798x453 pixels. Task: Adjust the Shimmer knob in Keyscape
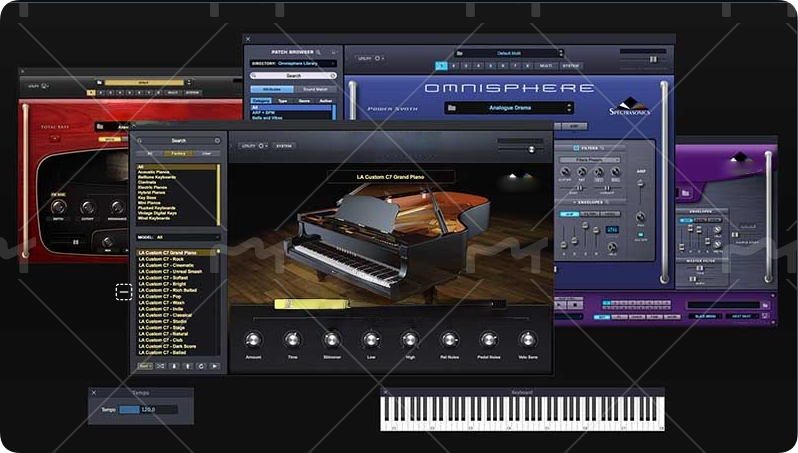(x=332, y=339)
